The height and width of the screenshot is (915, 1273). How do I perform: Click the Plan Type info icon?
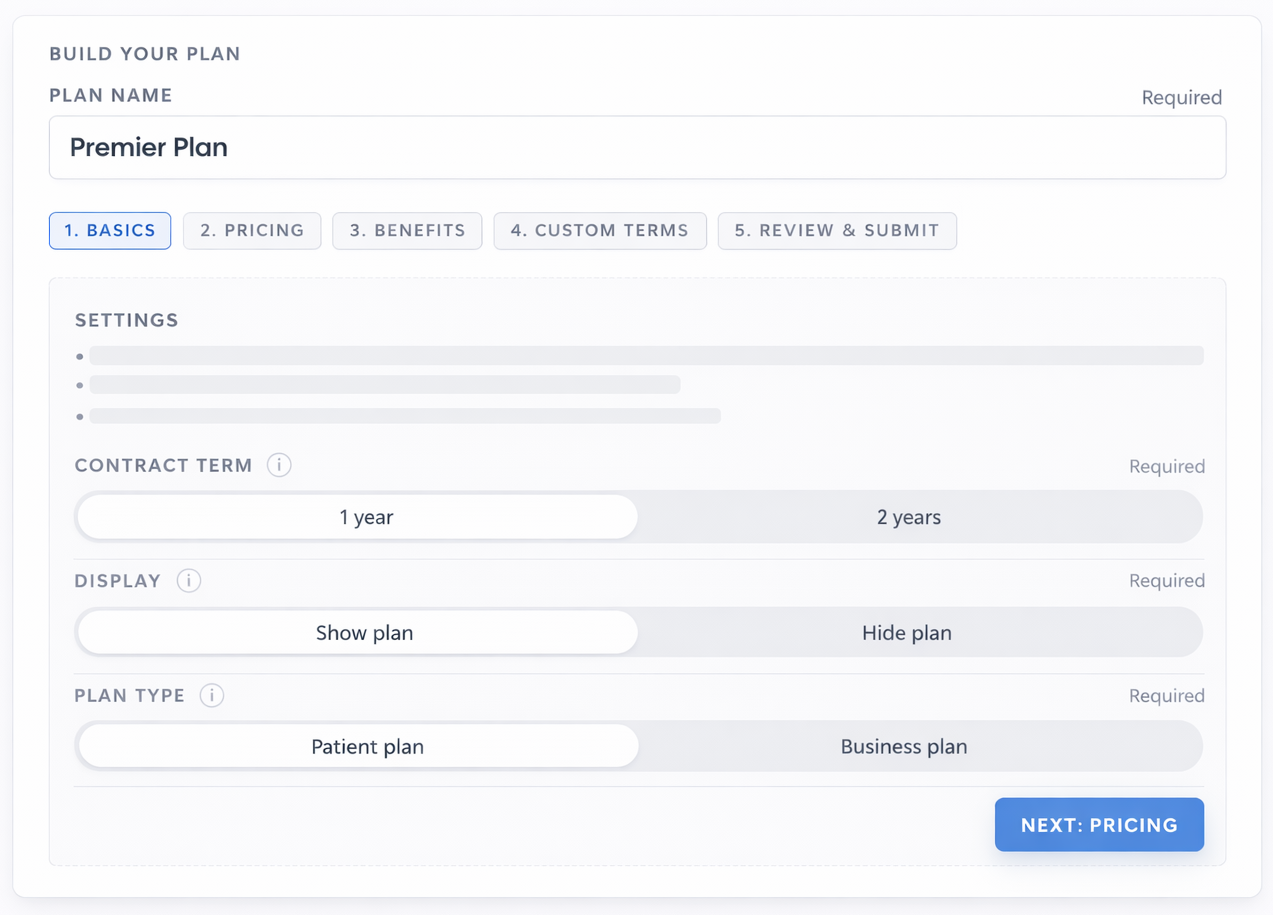212,696
